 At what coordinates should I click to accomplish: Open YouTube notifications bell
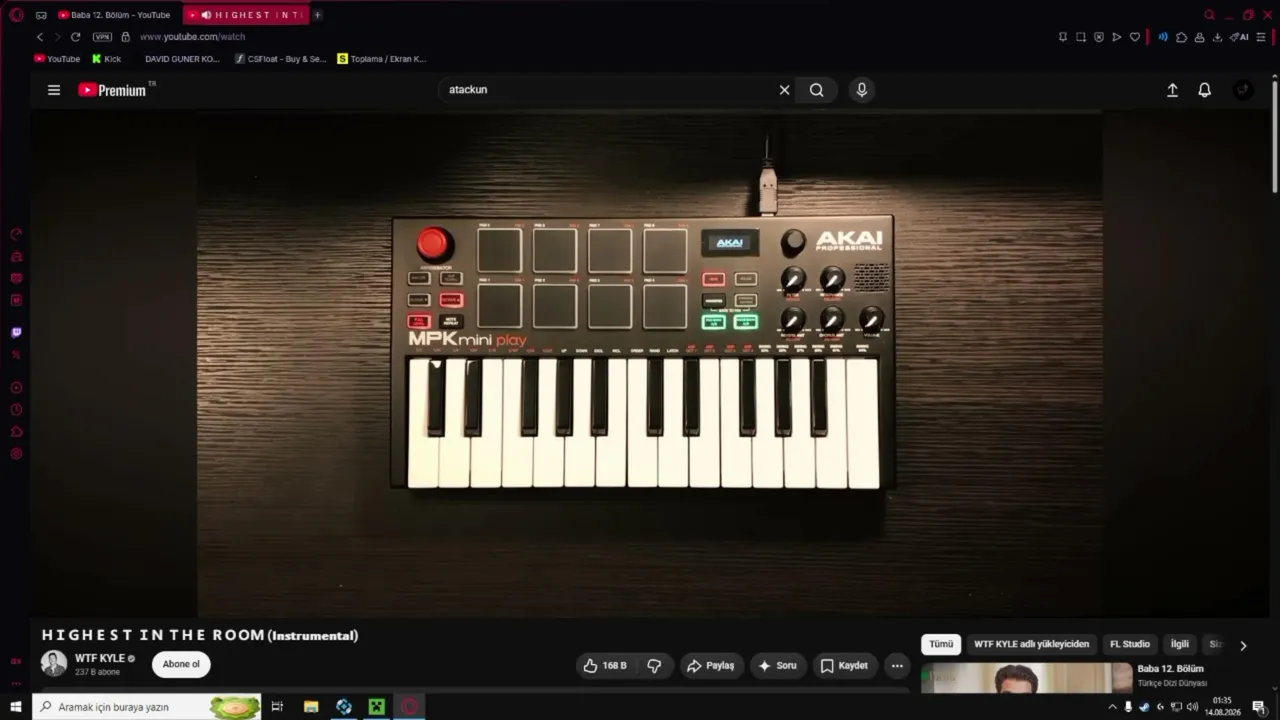[x=1205, y=90]
